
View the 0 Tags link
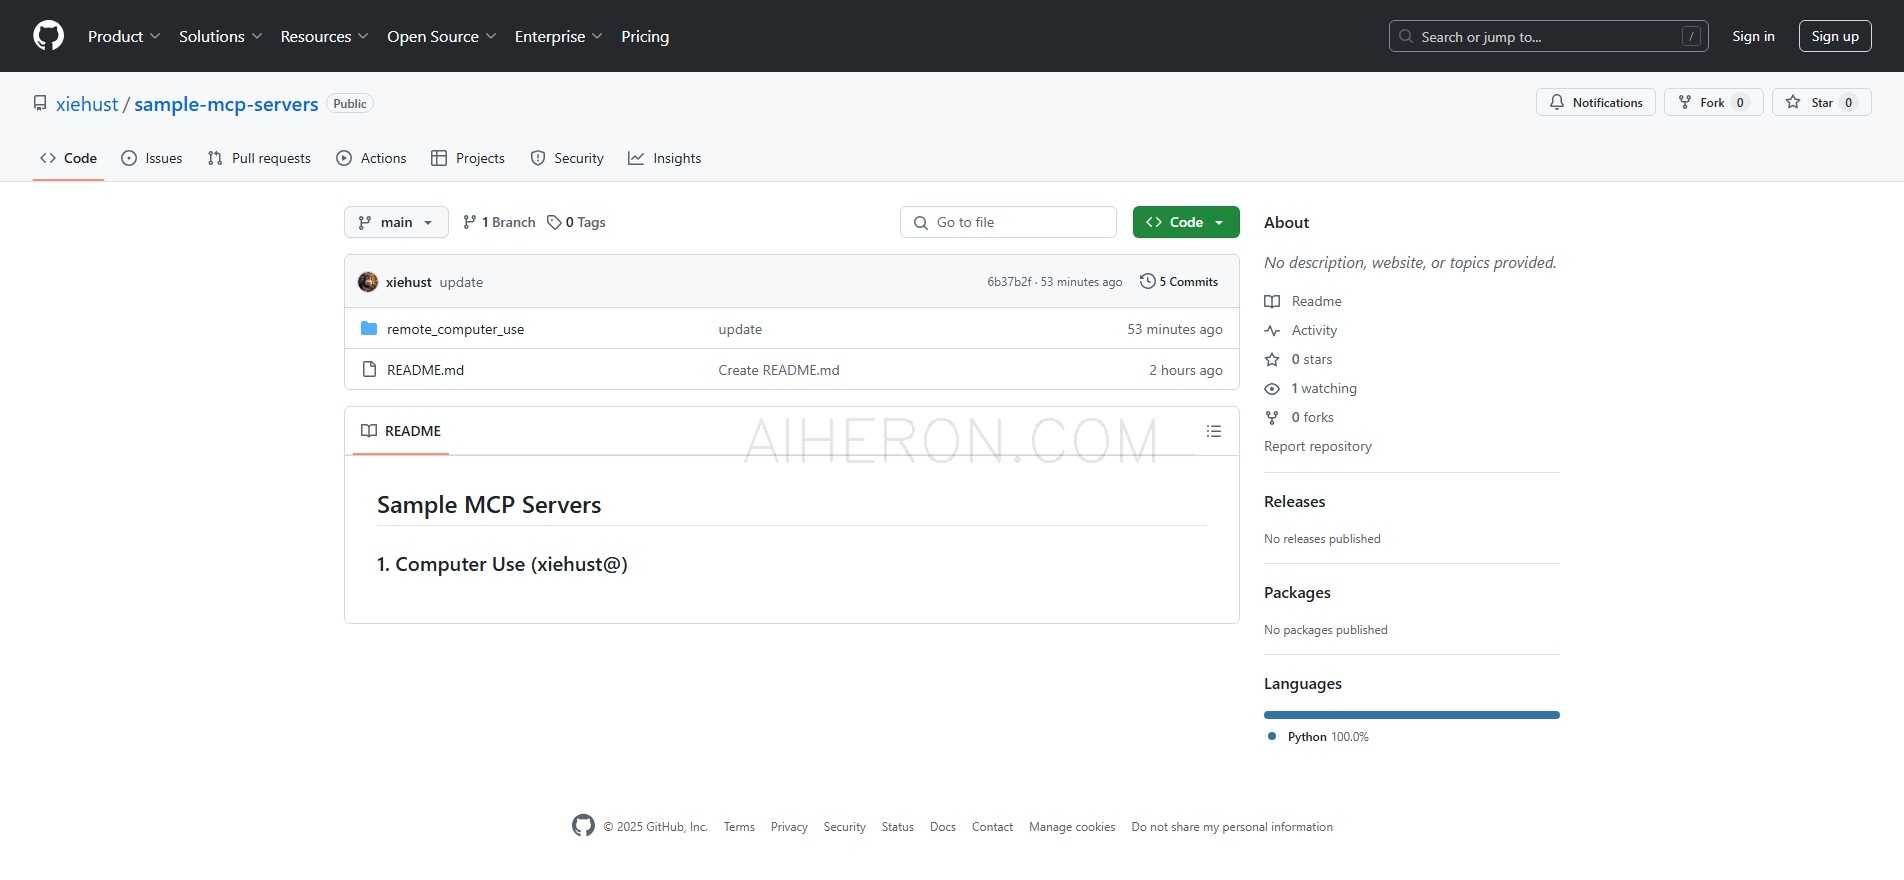click(576, 222)
